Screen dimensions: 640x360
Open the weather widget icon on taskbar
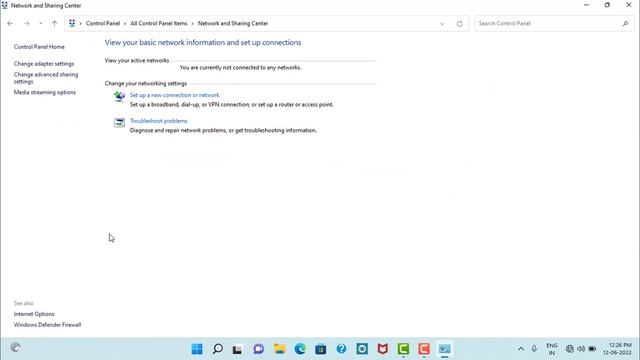[x=16, y=348]
